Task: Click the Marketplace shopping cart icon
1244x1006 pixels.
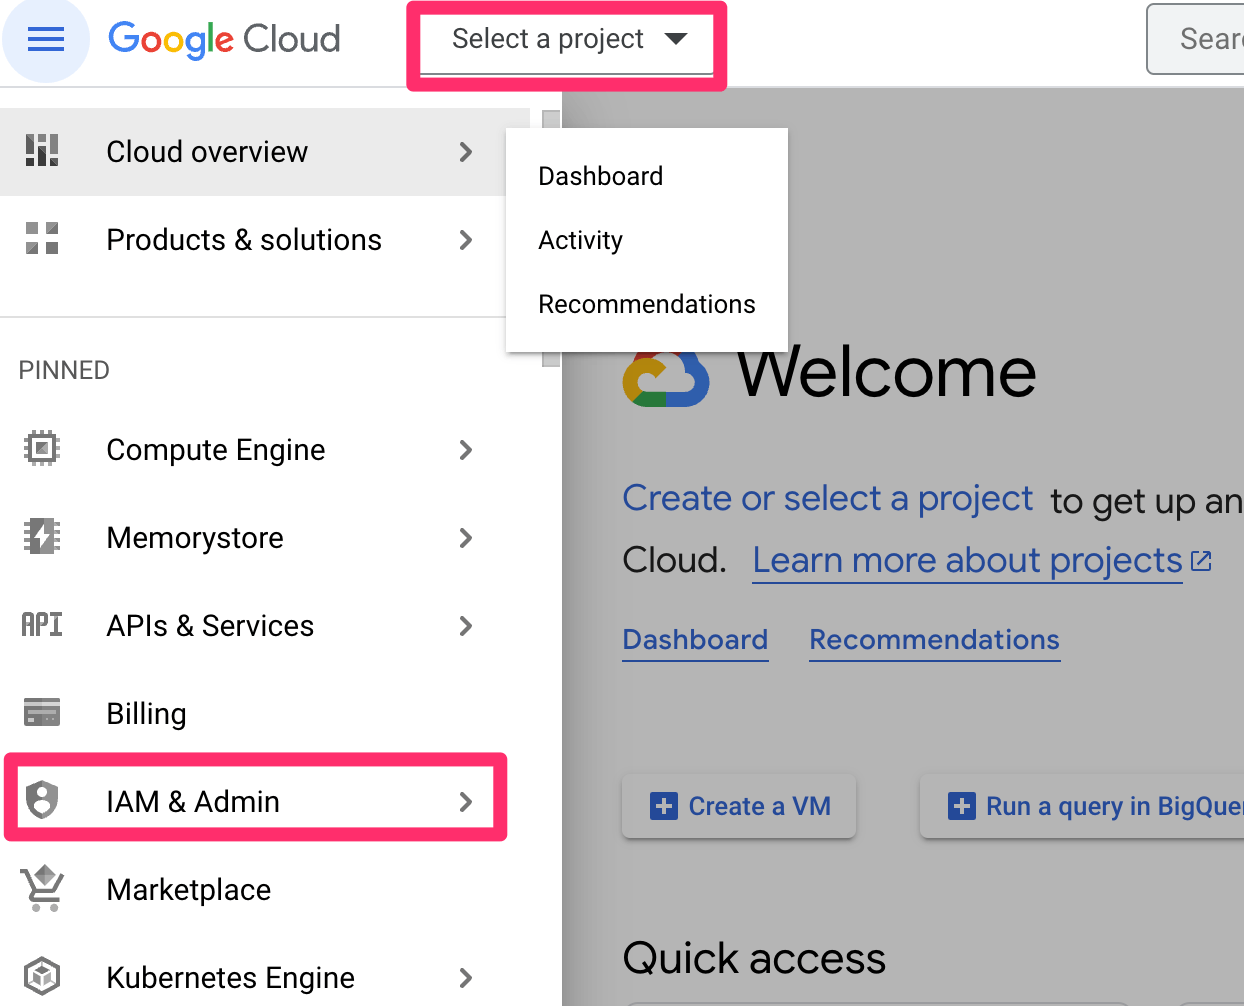Action: coord(42,888)
